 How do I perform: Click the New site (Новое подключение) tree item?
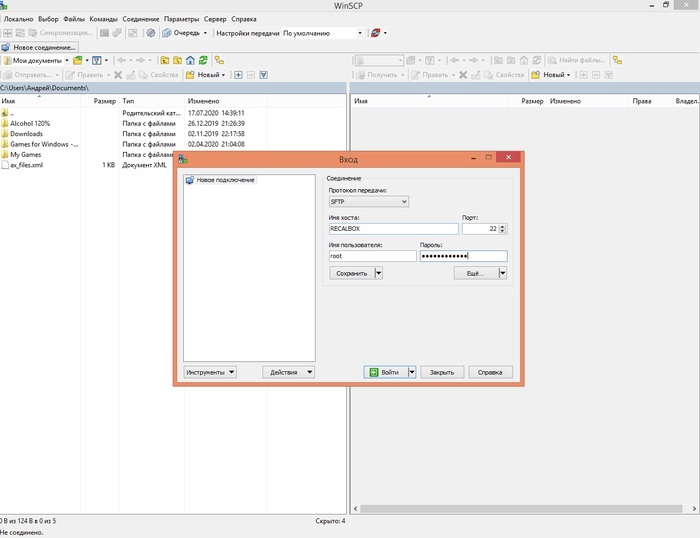(x=225, y=180)
